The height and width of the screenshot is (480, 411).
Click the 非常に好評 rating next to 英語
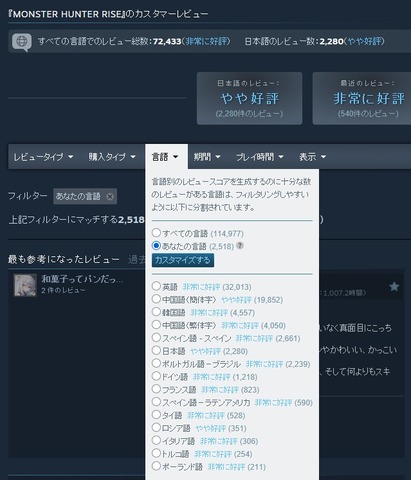201,287
